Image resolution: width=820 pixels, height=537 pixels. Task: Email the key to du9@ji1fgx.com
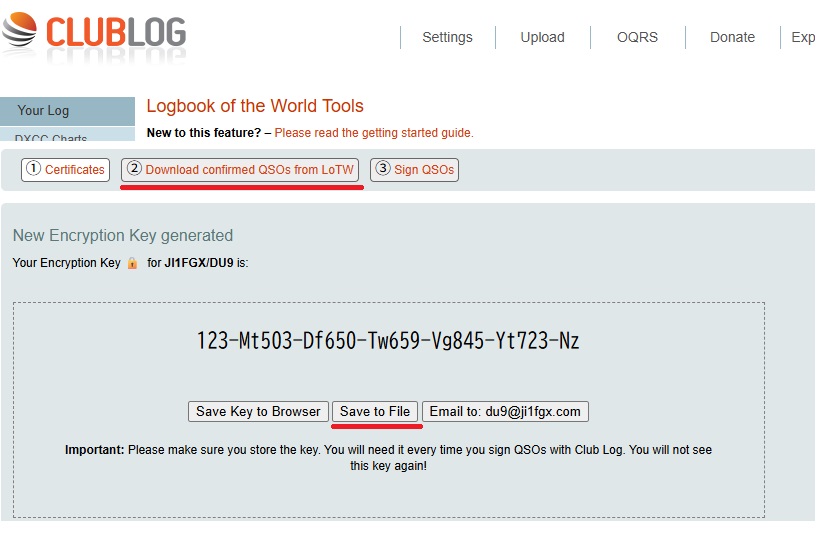coord(505,411)
